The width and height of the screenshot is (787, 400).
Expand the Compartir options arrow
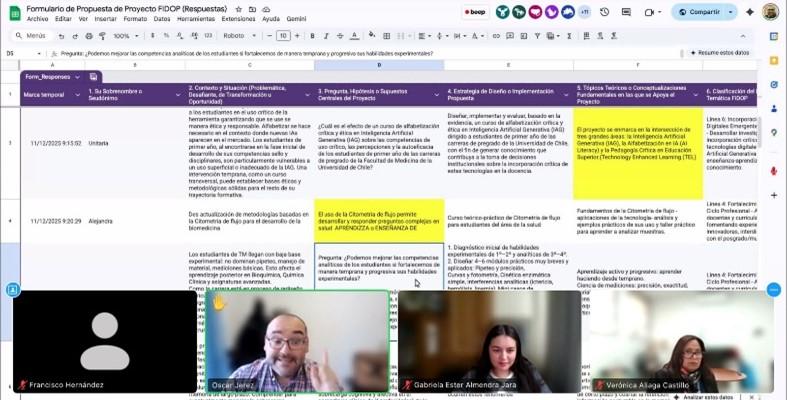732,12
